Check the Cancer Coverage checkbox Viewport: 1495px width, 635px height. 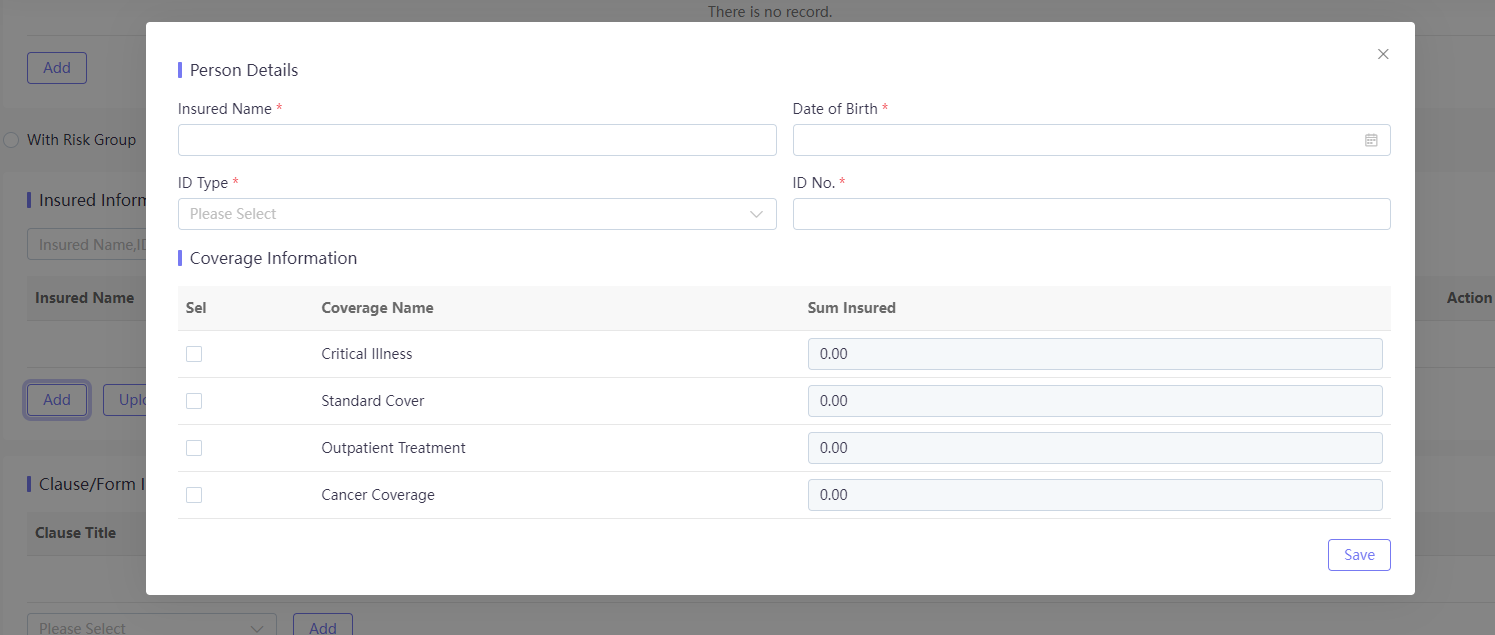194,495
